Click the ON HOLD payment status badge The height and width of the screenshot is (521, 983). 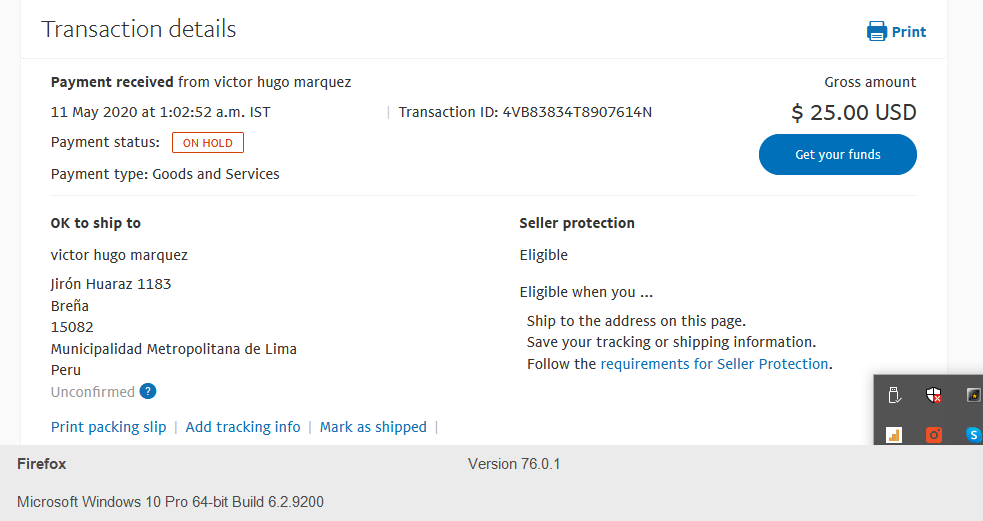tap(208, 143)
